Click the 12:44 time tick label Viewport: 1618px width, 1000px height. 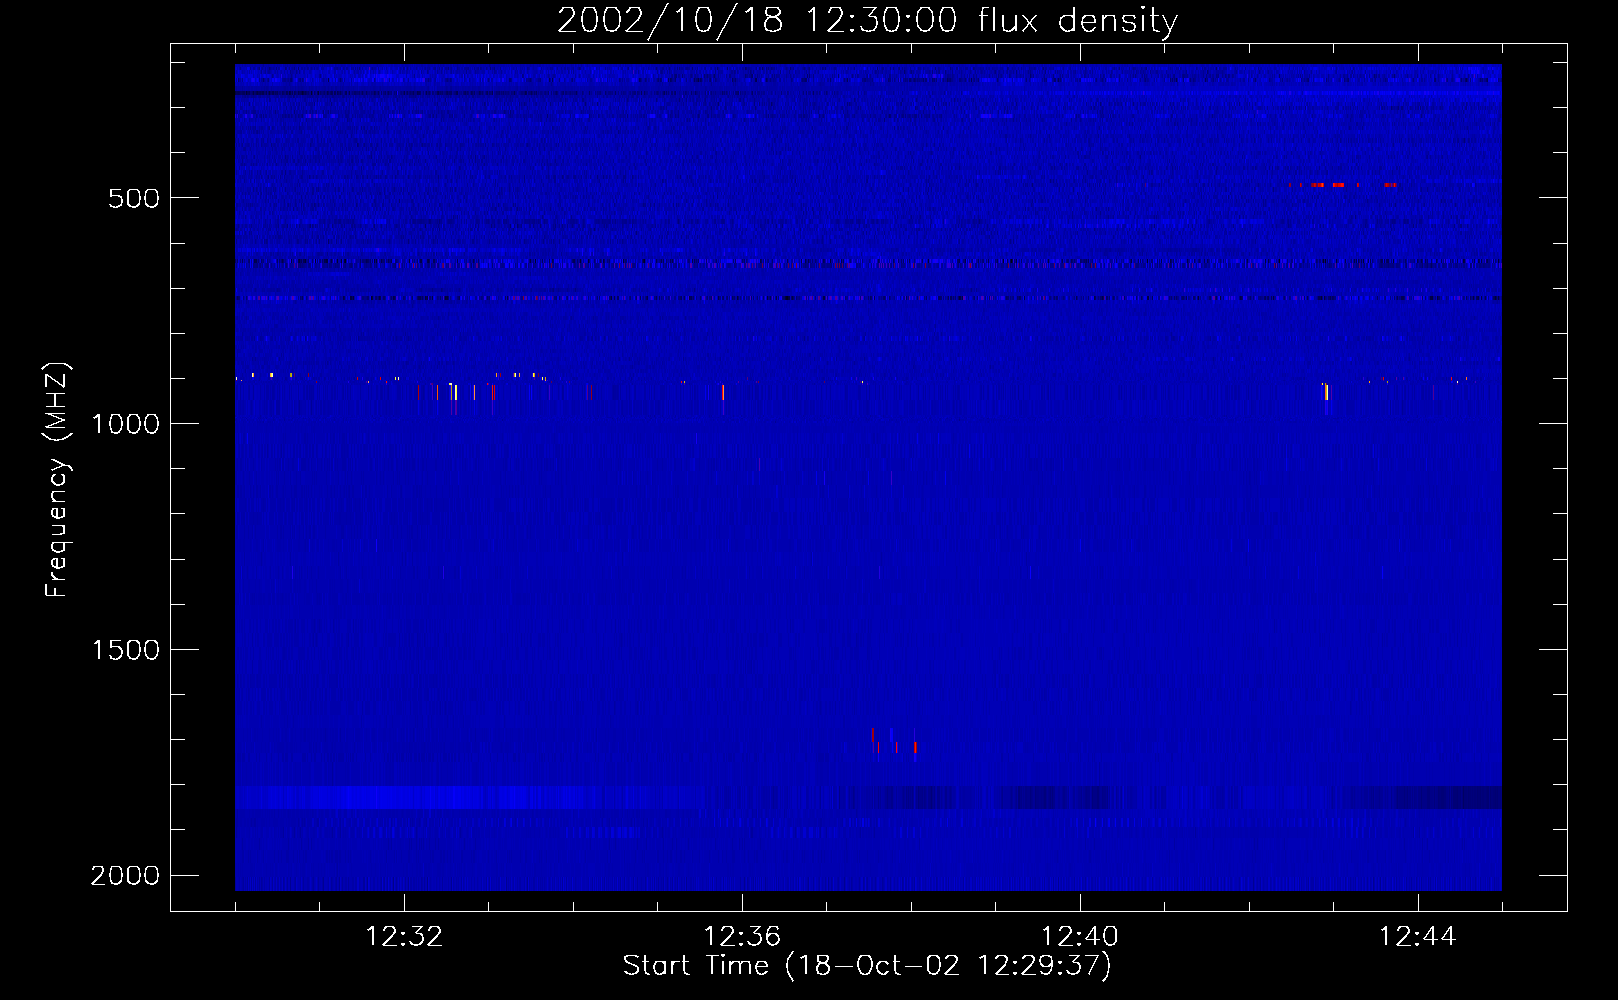tap(1418, 937)
